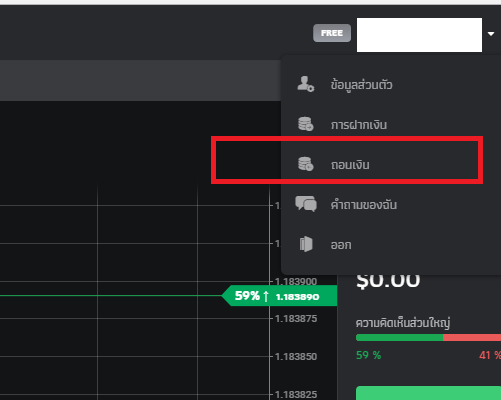
Task: Open ข้อมูลส่วนตัว menu entry
Action: pyautogui.click(x=361, y=85)
